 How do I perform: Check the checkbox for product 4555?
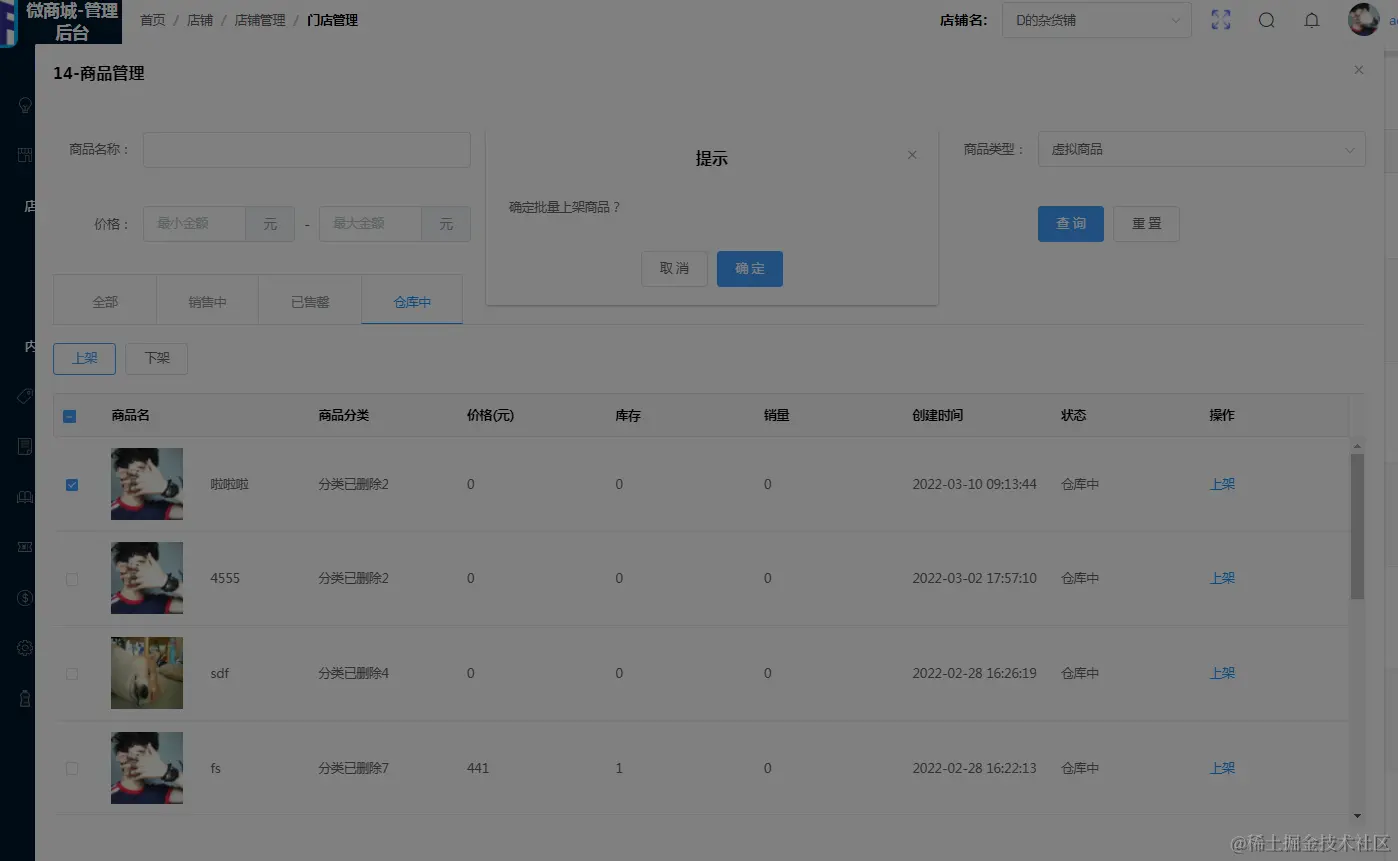point(72,579)
